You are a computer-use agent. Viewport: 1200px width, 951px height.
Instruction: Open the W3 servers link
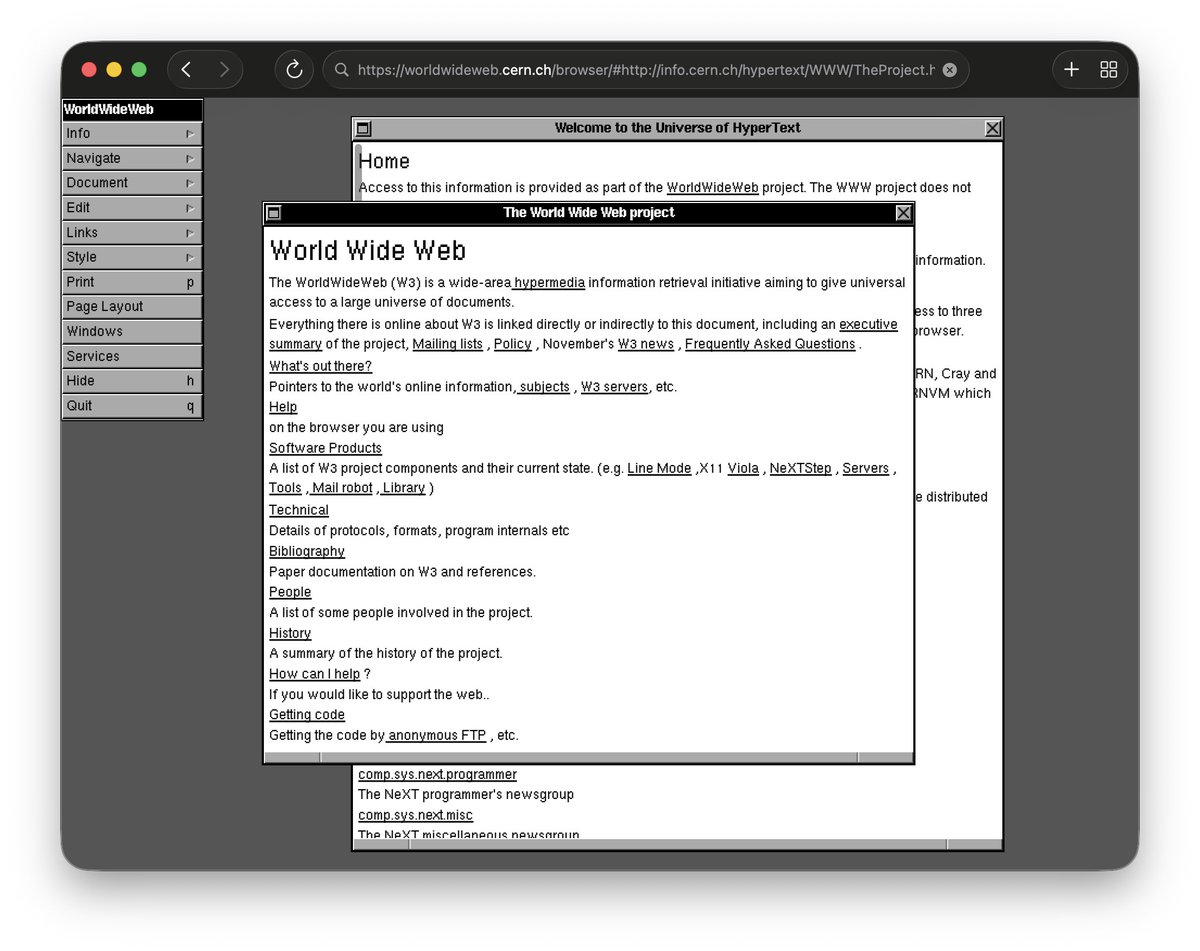[614, 387]
